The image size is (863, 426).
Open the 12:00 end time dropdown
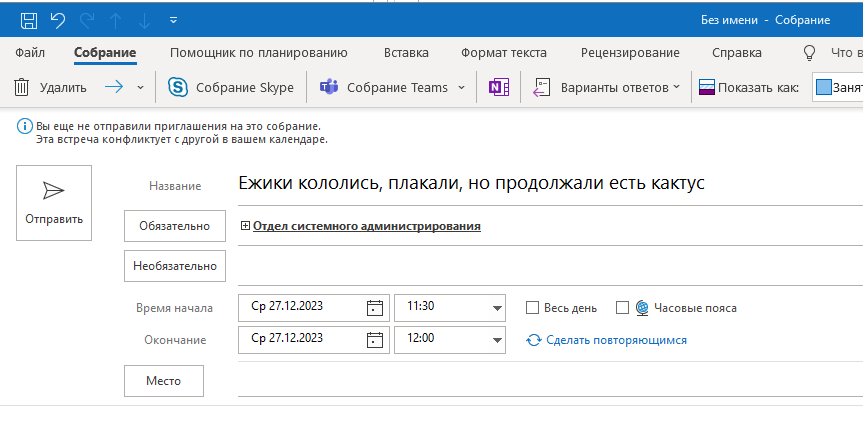(497, 340)
